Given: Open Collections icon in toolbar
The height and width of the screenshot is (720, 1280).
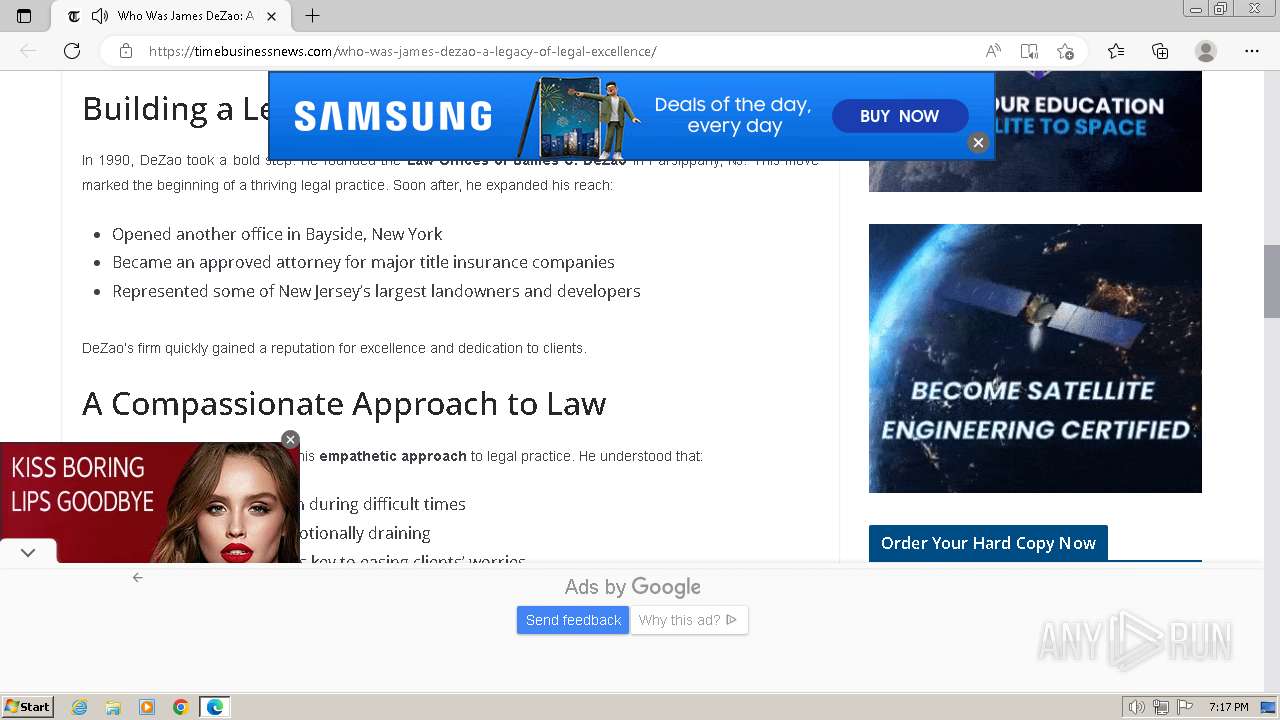Looking at the screenshot, I should pyautogui.click(x=1160, y=51).
